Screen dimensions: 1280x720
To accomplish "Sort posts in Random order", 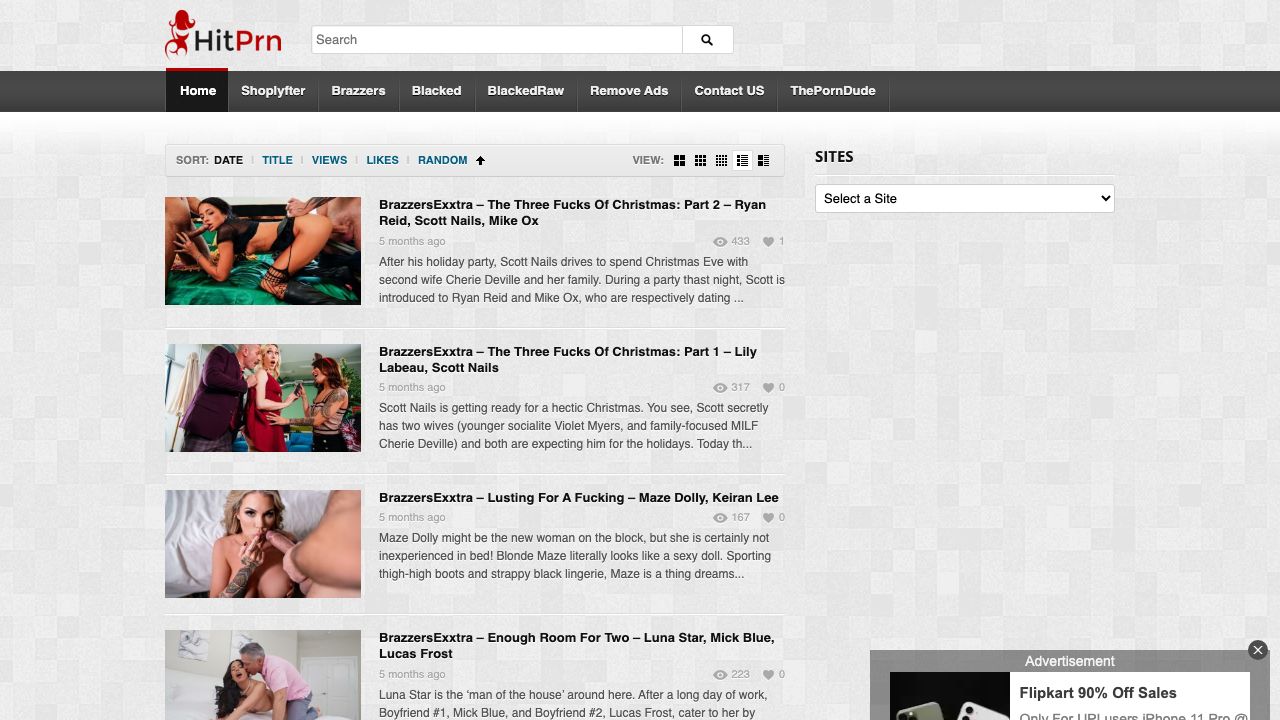I will click(x=442, y=160).
